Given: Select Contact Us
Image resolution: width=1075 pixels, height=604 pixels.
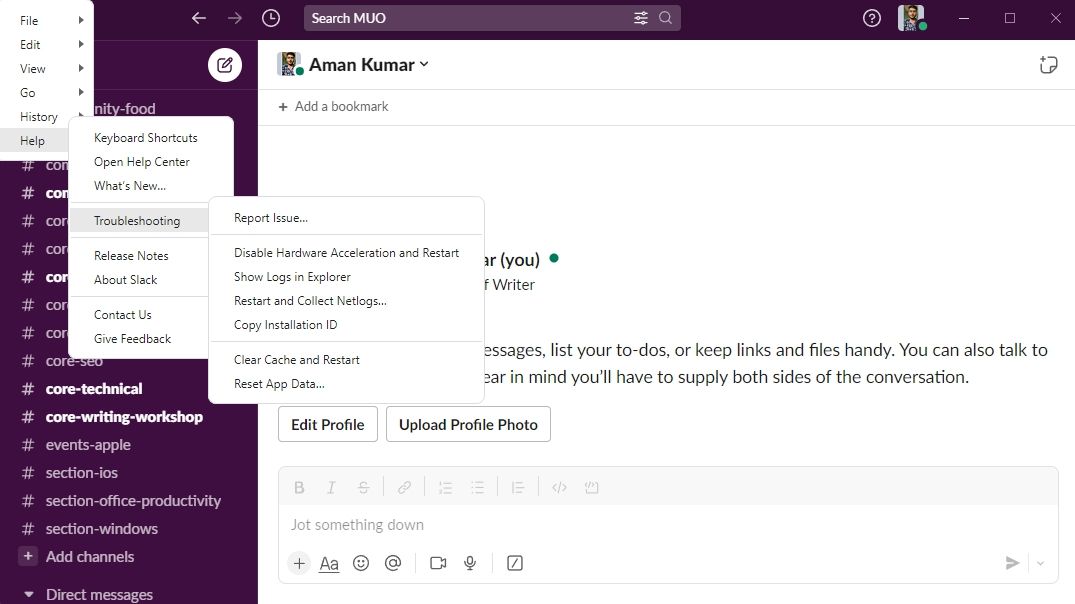Looking at the screenshot, I should tap(123, 315).
